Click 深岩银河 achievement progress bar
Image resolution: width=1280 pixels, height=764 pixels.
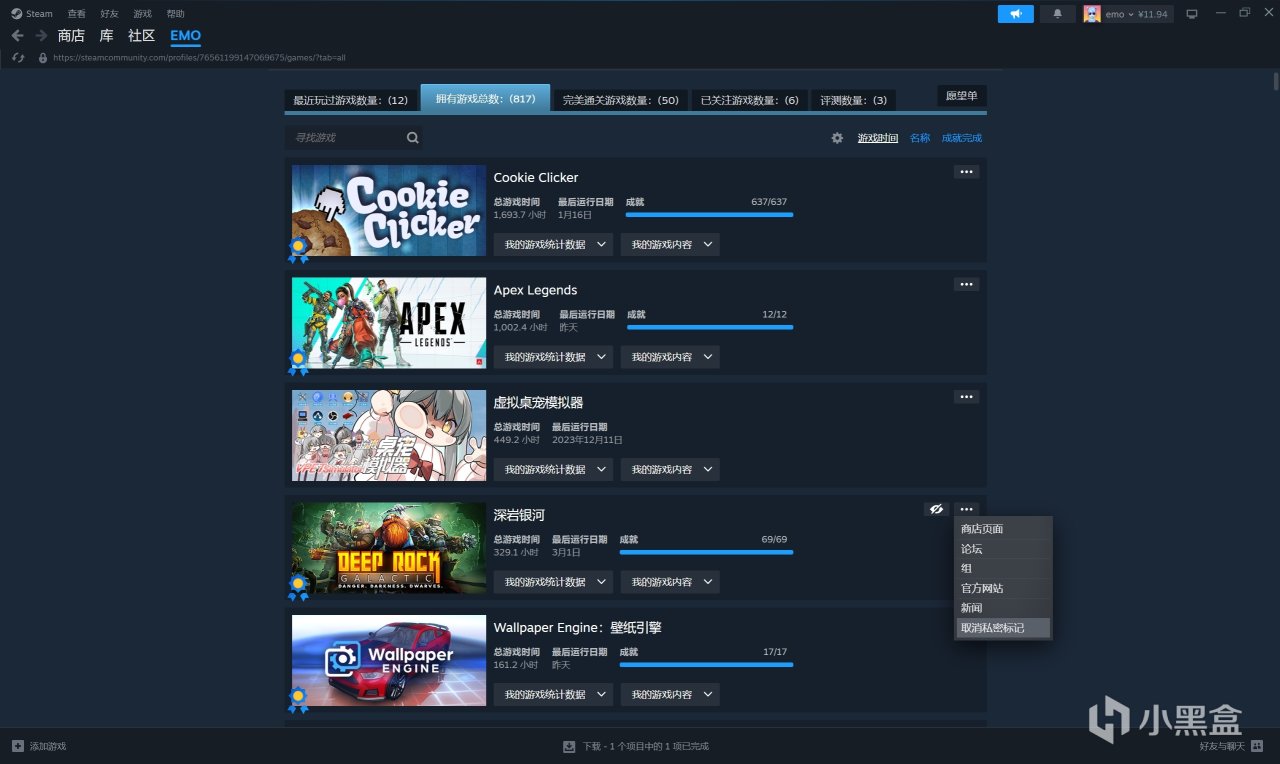click(x=706, y=552)
